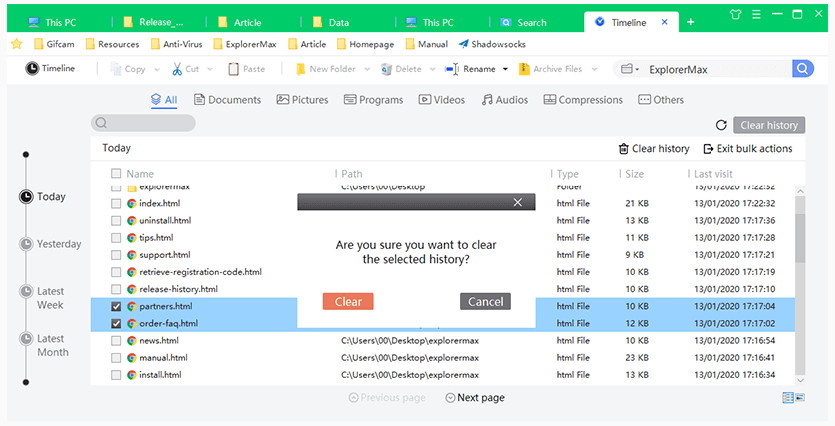Viewport: 835px width, 426px height.
Task: Dismiss the dialog with Cancel button
Action: tap(485, 301)
